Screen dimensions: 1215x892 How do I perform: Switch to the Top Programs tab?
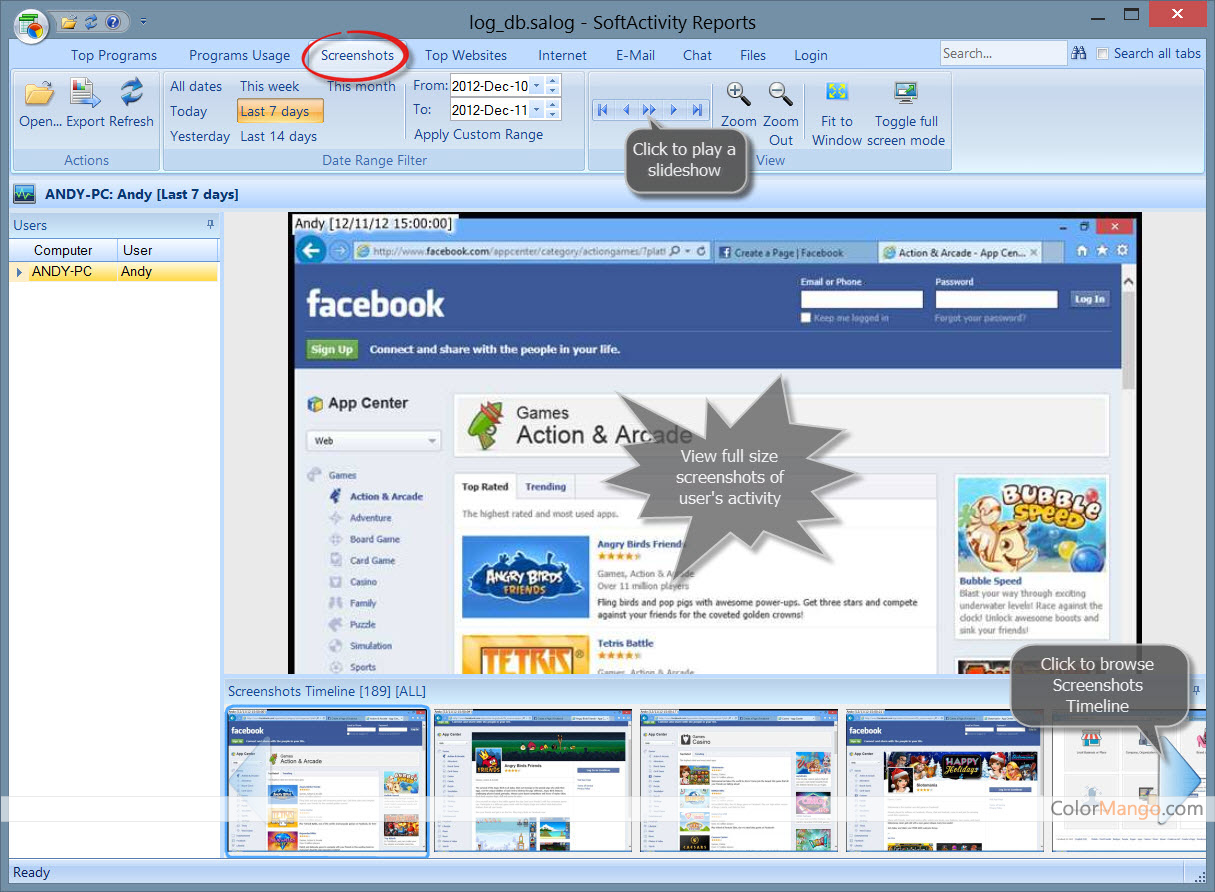pos(114,55)
